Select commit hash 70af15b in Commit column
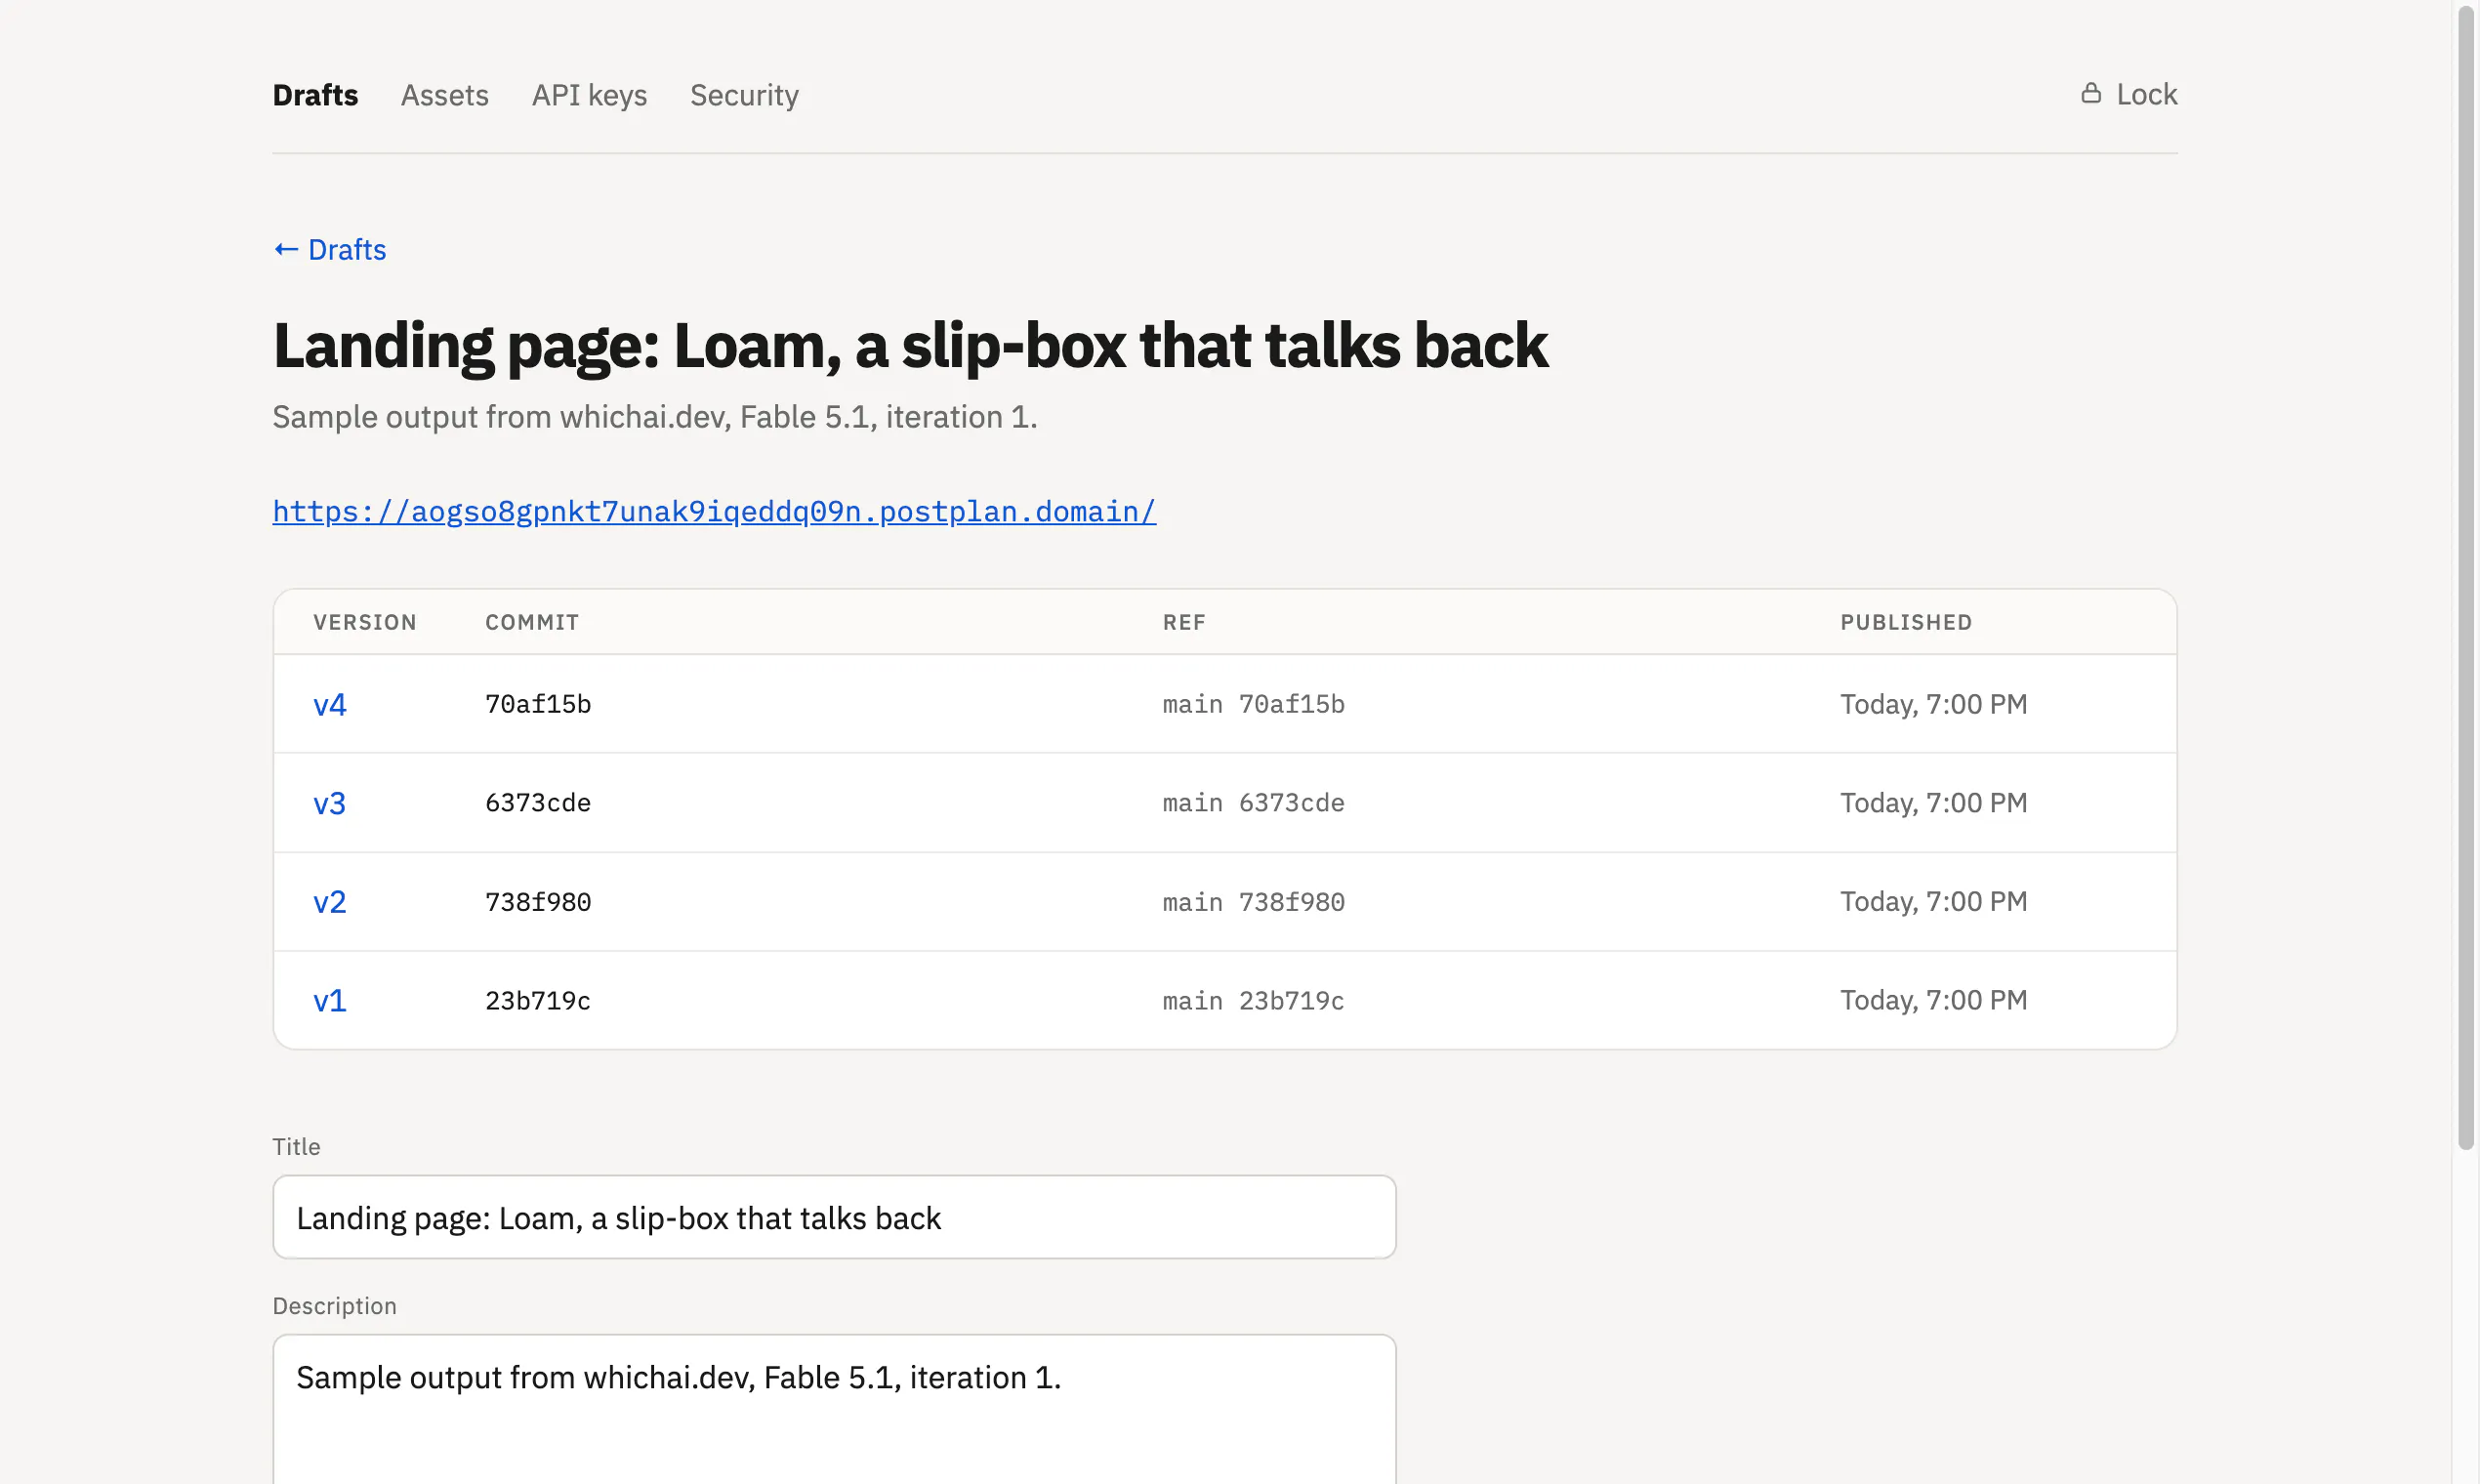The image size is (2480, 1484). coord(538,704)
